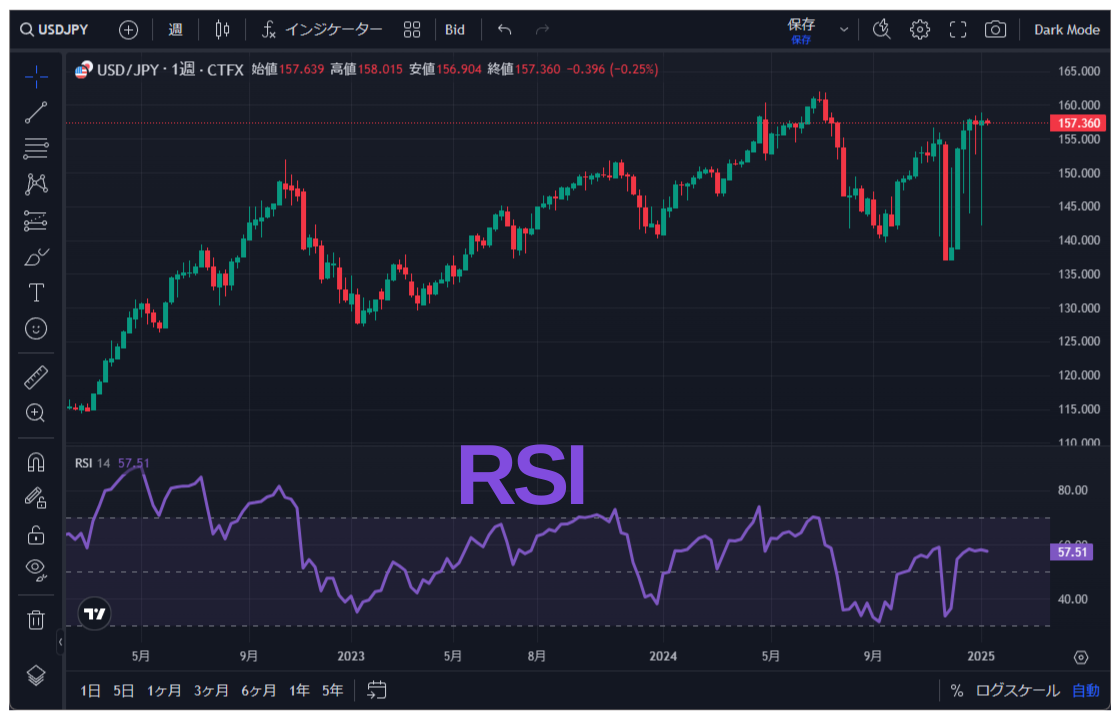Select the 1年 time range
This screenshot has height=720, width=1120.
coord(299,691)
